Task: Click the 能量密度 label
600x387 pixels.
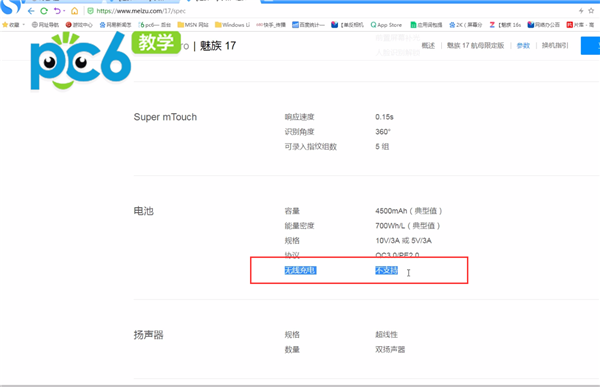Action: click(x=299, y=226)
